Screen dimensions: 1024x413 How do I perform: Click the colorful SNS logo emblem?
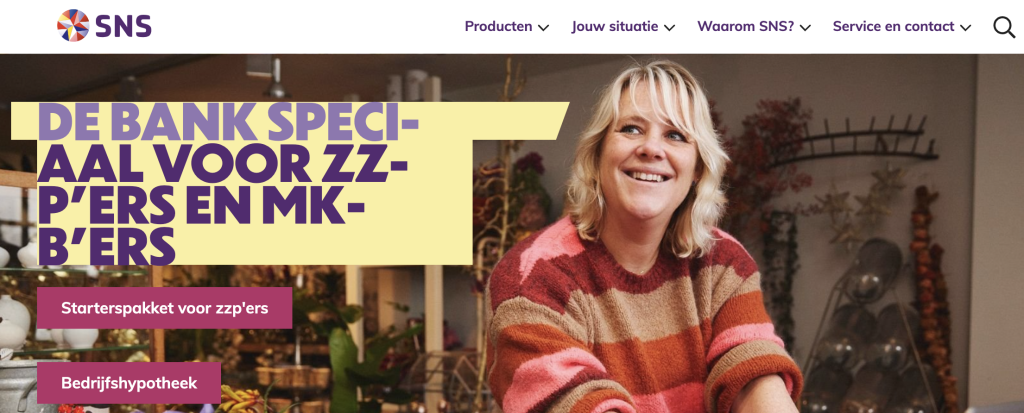(73, 25)
